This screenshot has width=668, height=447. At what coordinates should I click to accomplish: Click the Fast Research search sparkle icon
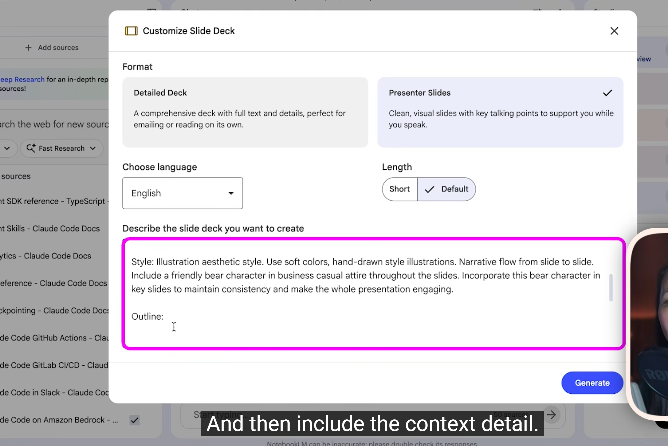coord(31,148)
